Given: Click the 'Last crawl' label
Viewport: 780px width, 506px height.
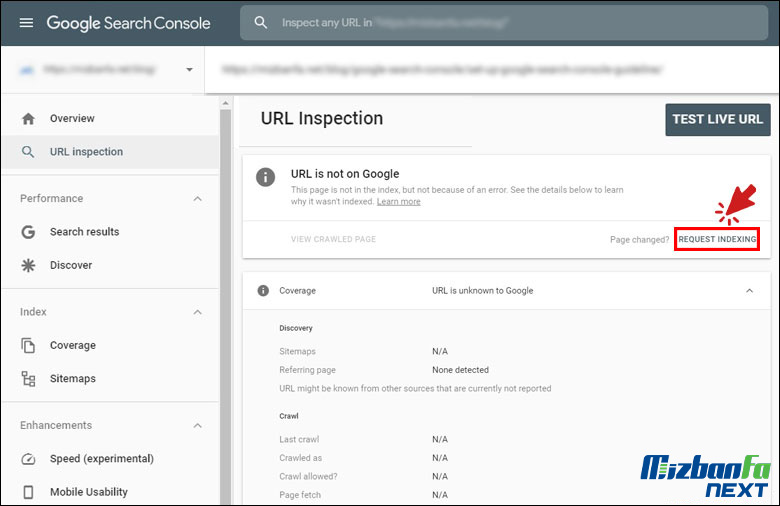Looking at the screenshot, I should 299,439.
